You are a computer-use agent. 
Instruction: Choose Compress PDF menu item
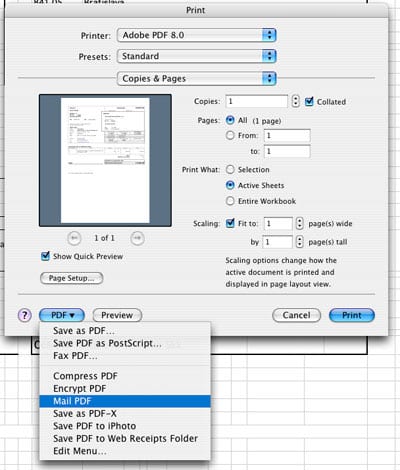[125, 376]
